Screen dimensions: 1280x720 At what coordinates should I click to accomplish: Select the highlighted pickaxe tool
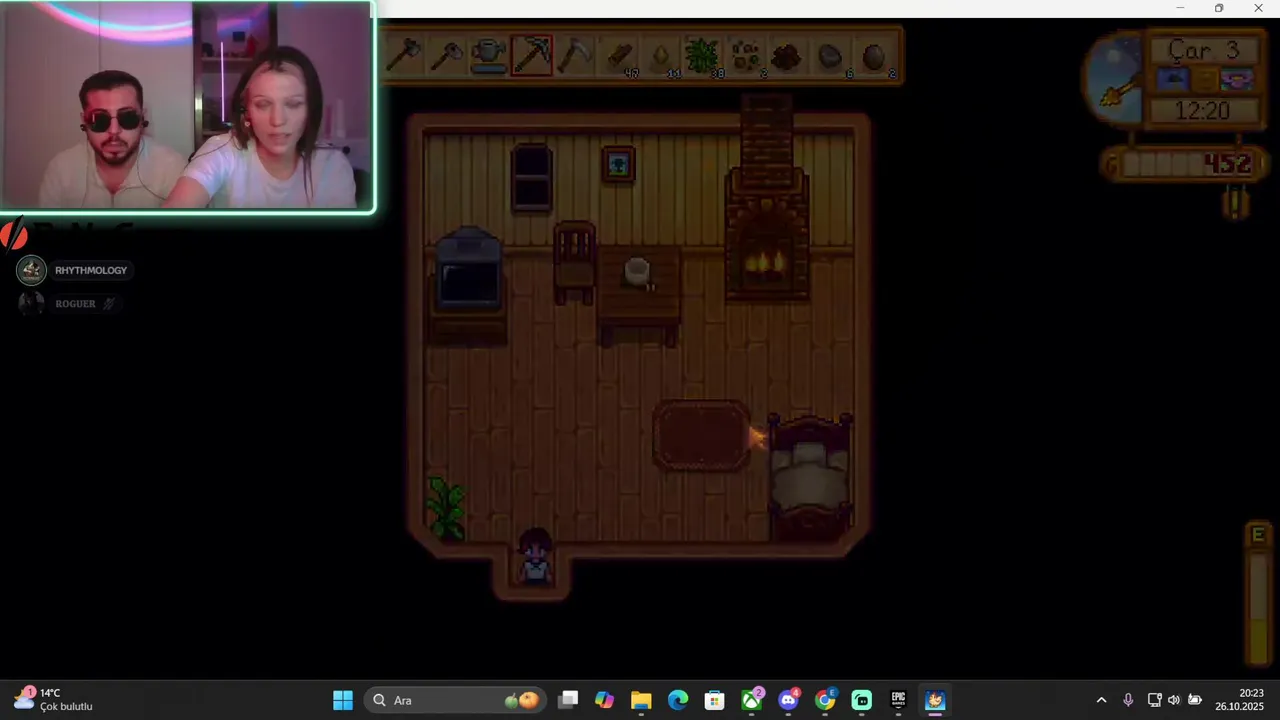tap(532, 55)
